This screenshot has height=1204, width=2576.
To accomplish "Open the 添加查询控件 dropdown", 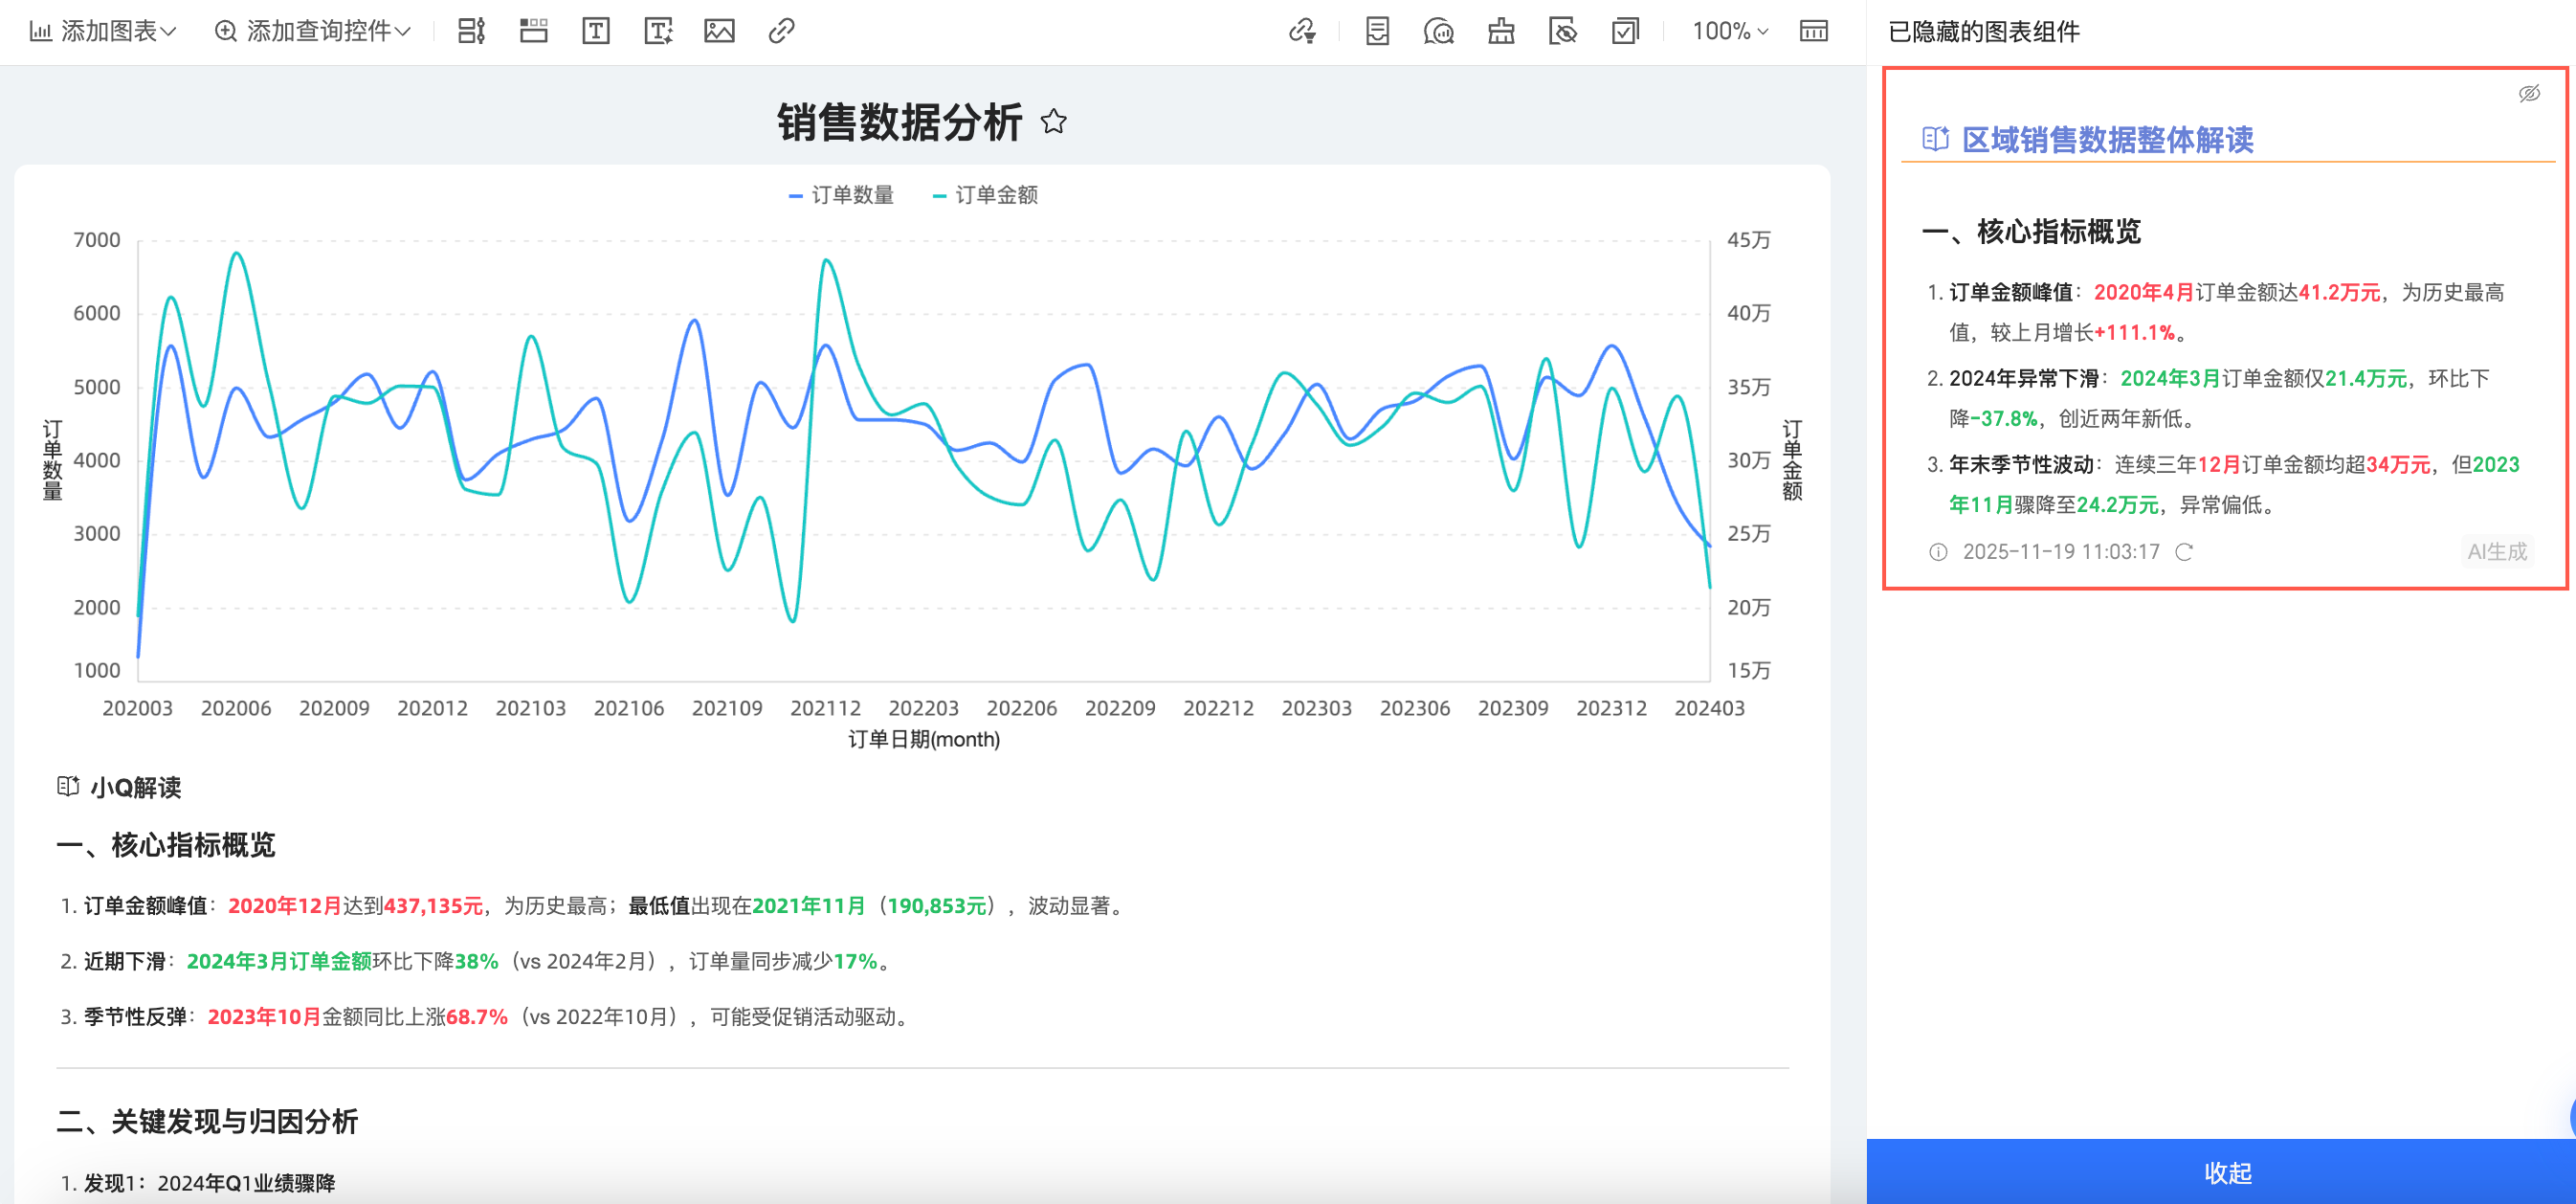I will pos(313,31).
